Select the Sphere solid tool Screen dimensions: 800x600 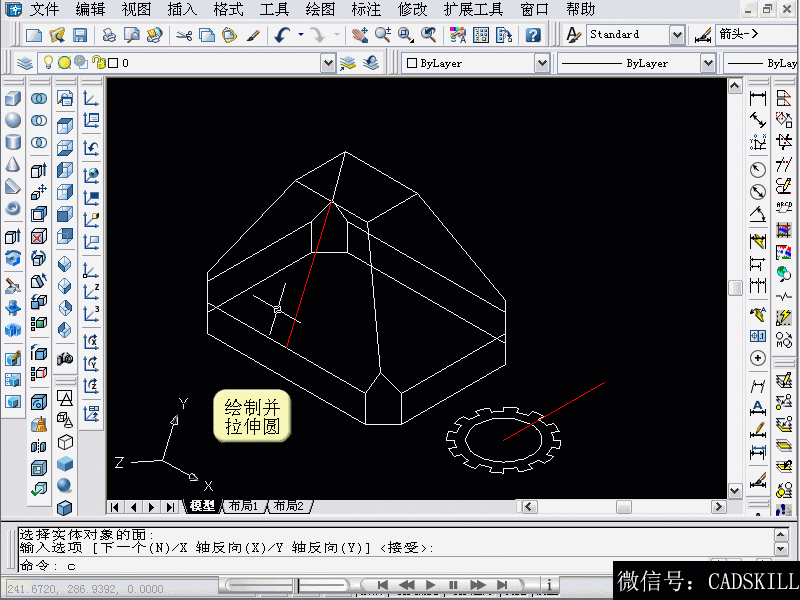pyautogui.click(x=13, y=120)
